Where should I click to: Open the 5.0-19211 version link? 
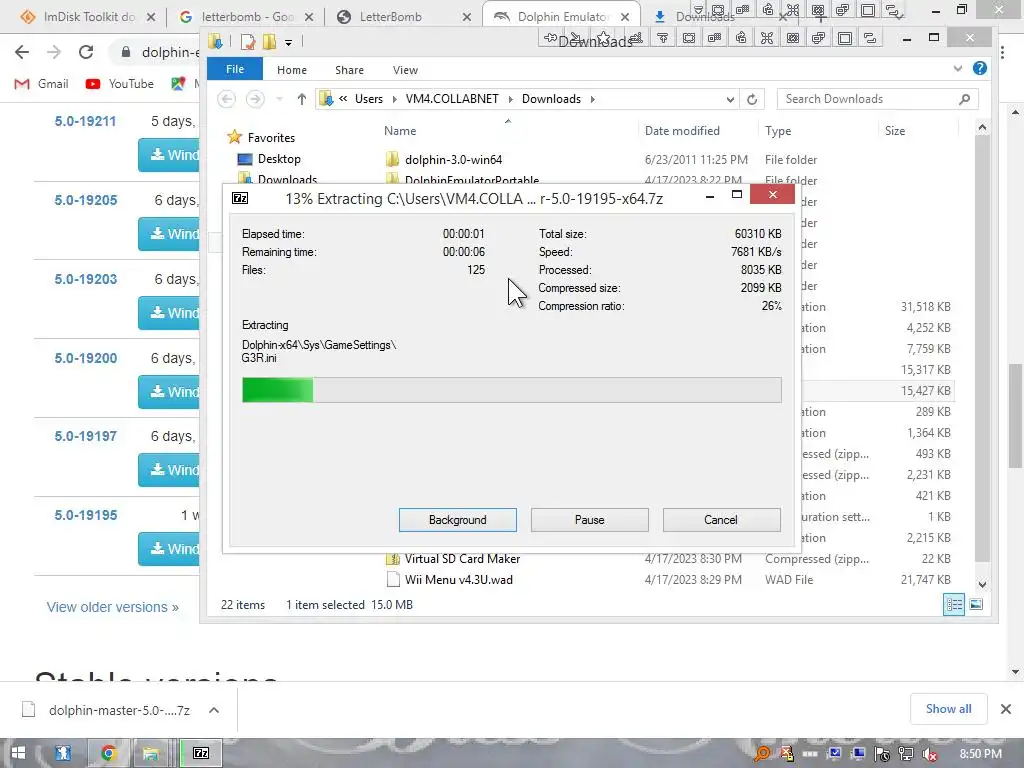click(x=86, y=121)
